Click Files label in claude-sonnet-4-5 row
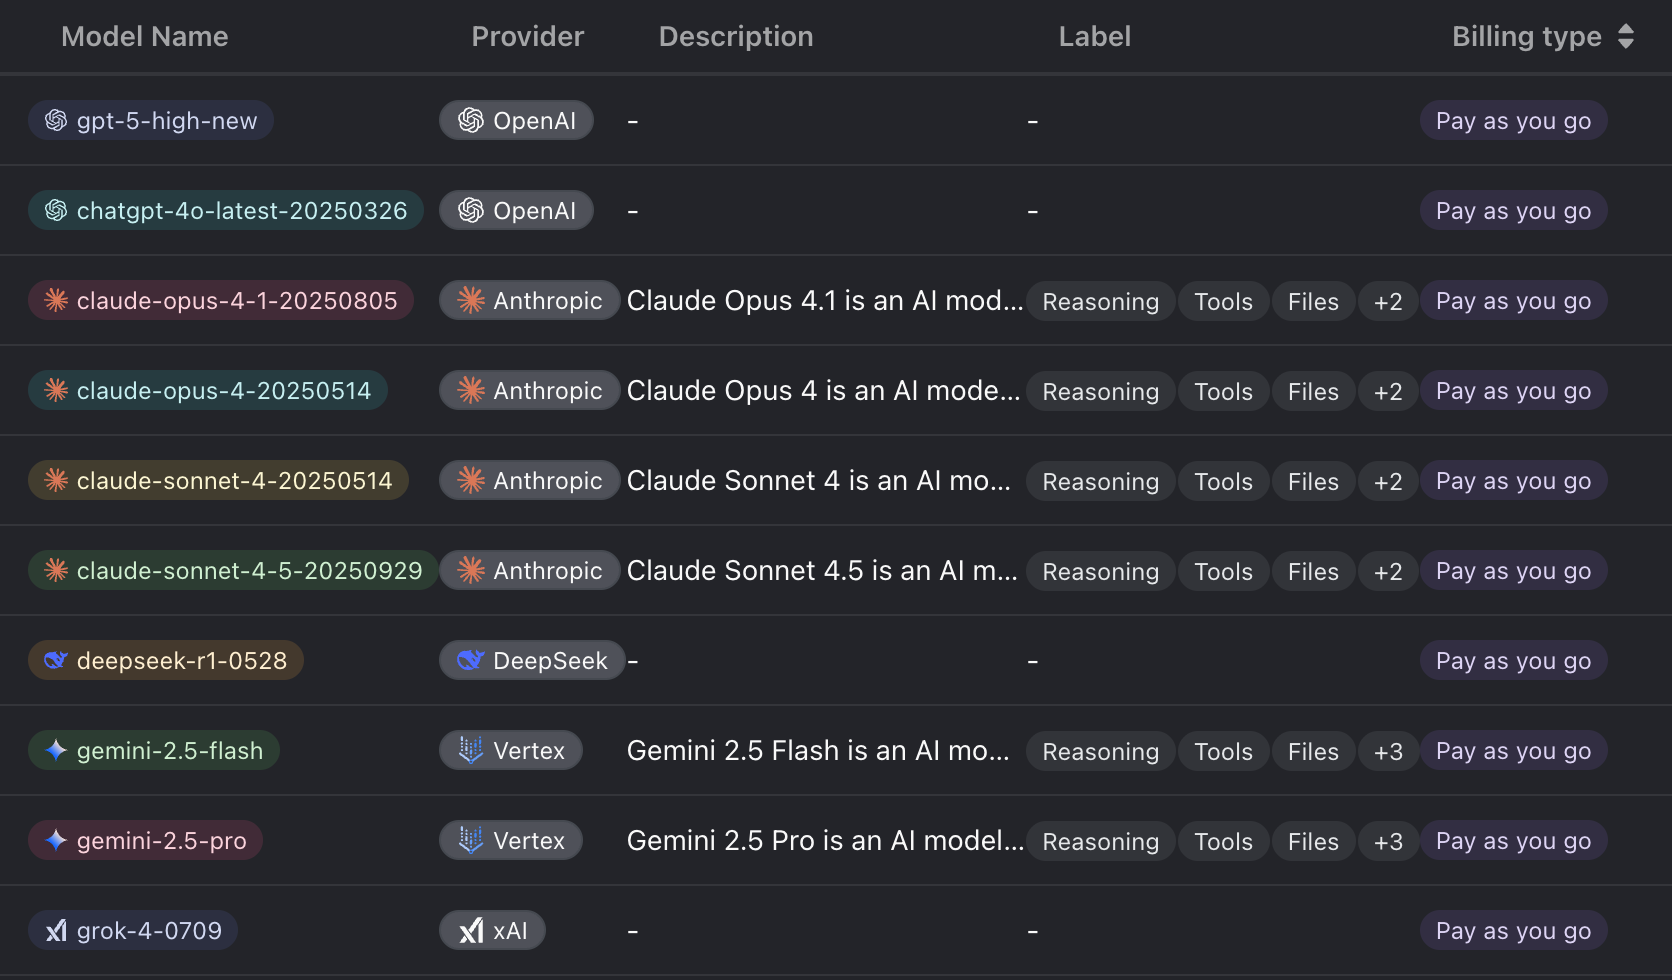1672x980 pixels. [1312, 572]
